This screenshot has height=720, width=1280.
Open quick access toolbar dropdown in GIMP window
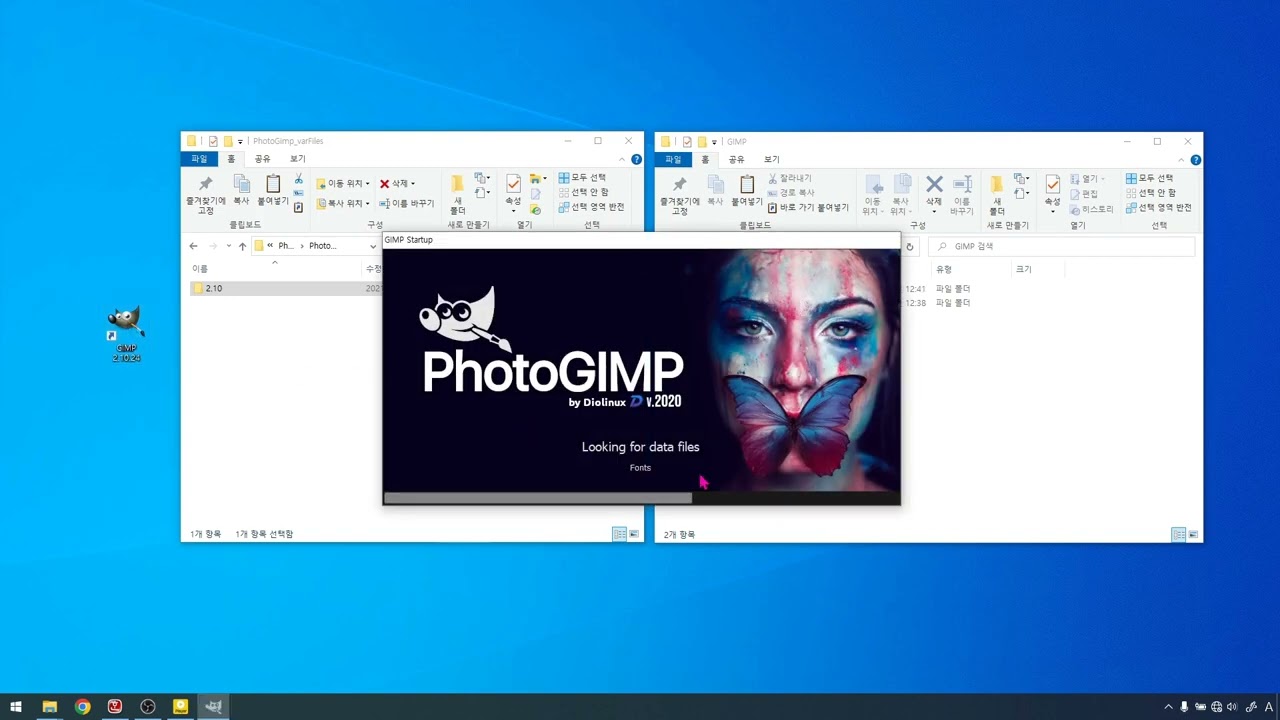pyautogui.click(x=714, y=142)
